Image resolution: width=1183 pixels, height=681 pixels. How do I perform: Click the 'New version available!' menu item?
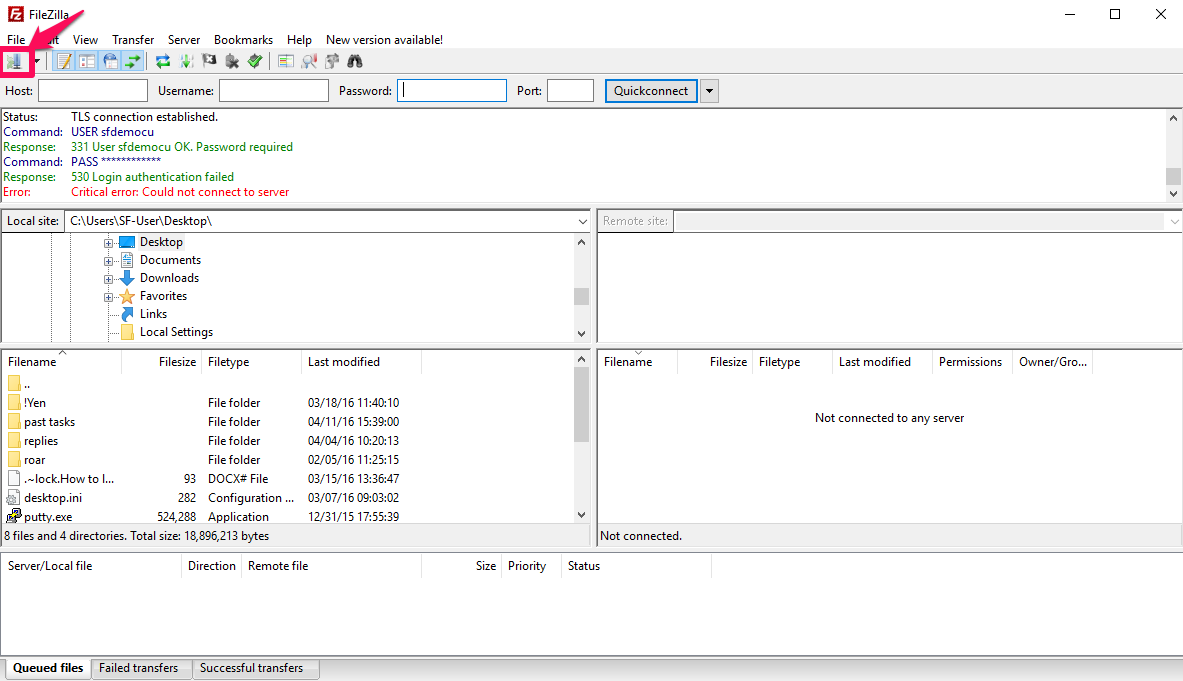(x=384, y=40)
